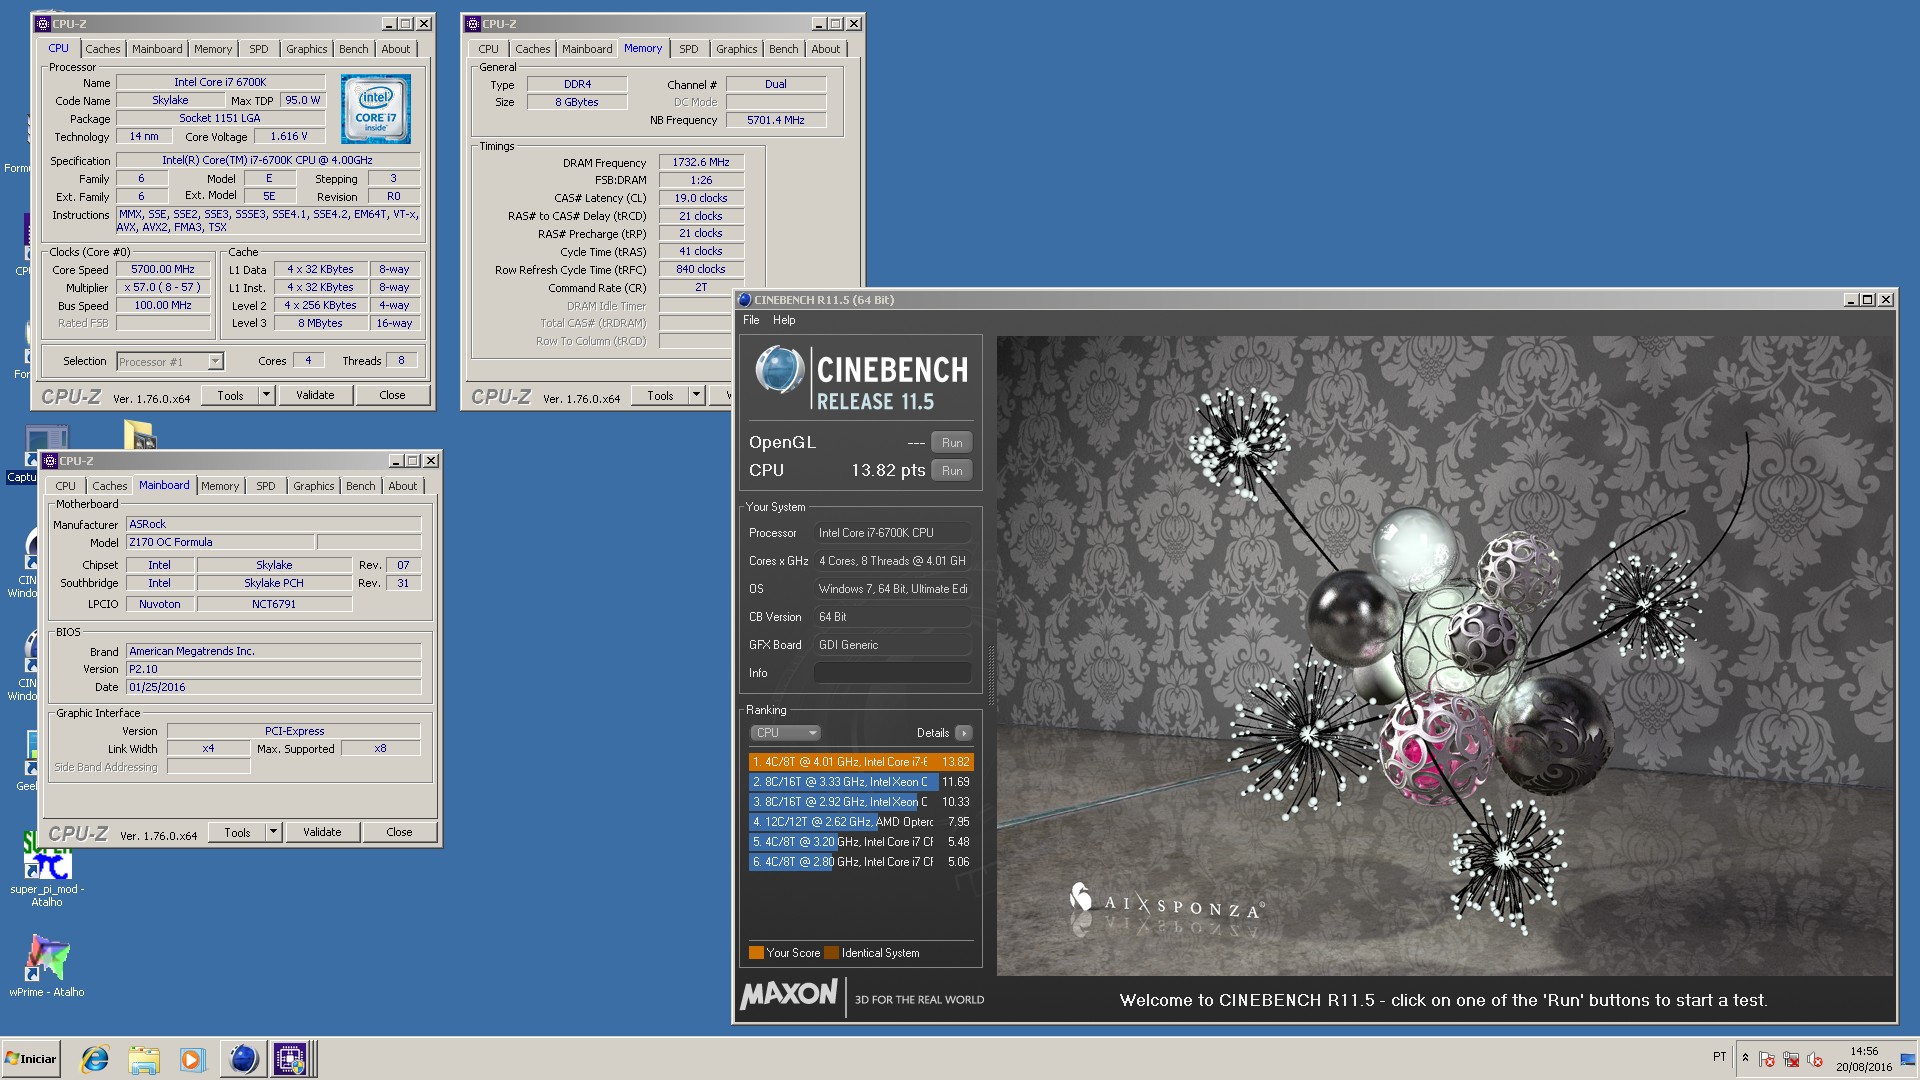Open Internet Explorer from the taskbar
The height and width of the screenshot is (1080, 1920).
click(95, 1059)
